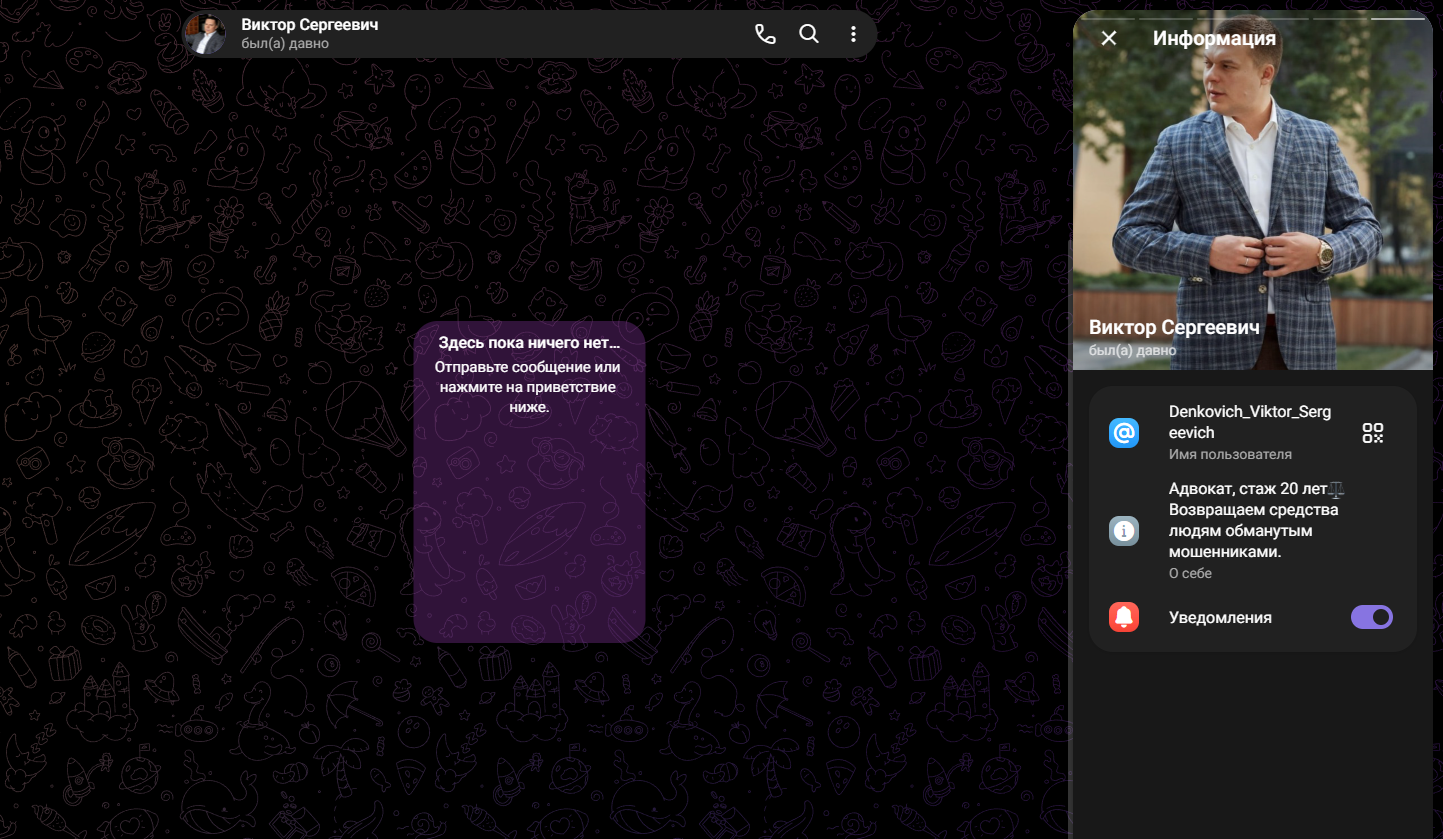Send the greeting sticker from the empty chat card
The height and width of the screenshot is (839, 1443).
[529, 525]
